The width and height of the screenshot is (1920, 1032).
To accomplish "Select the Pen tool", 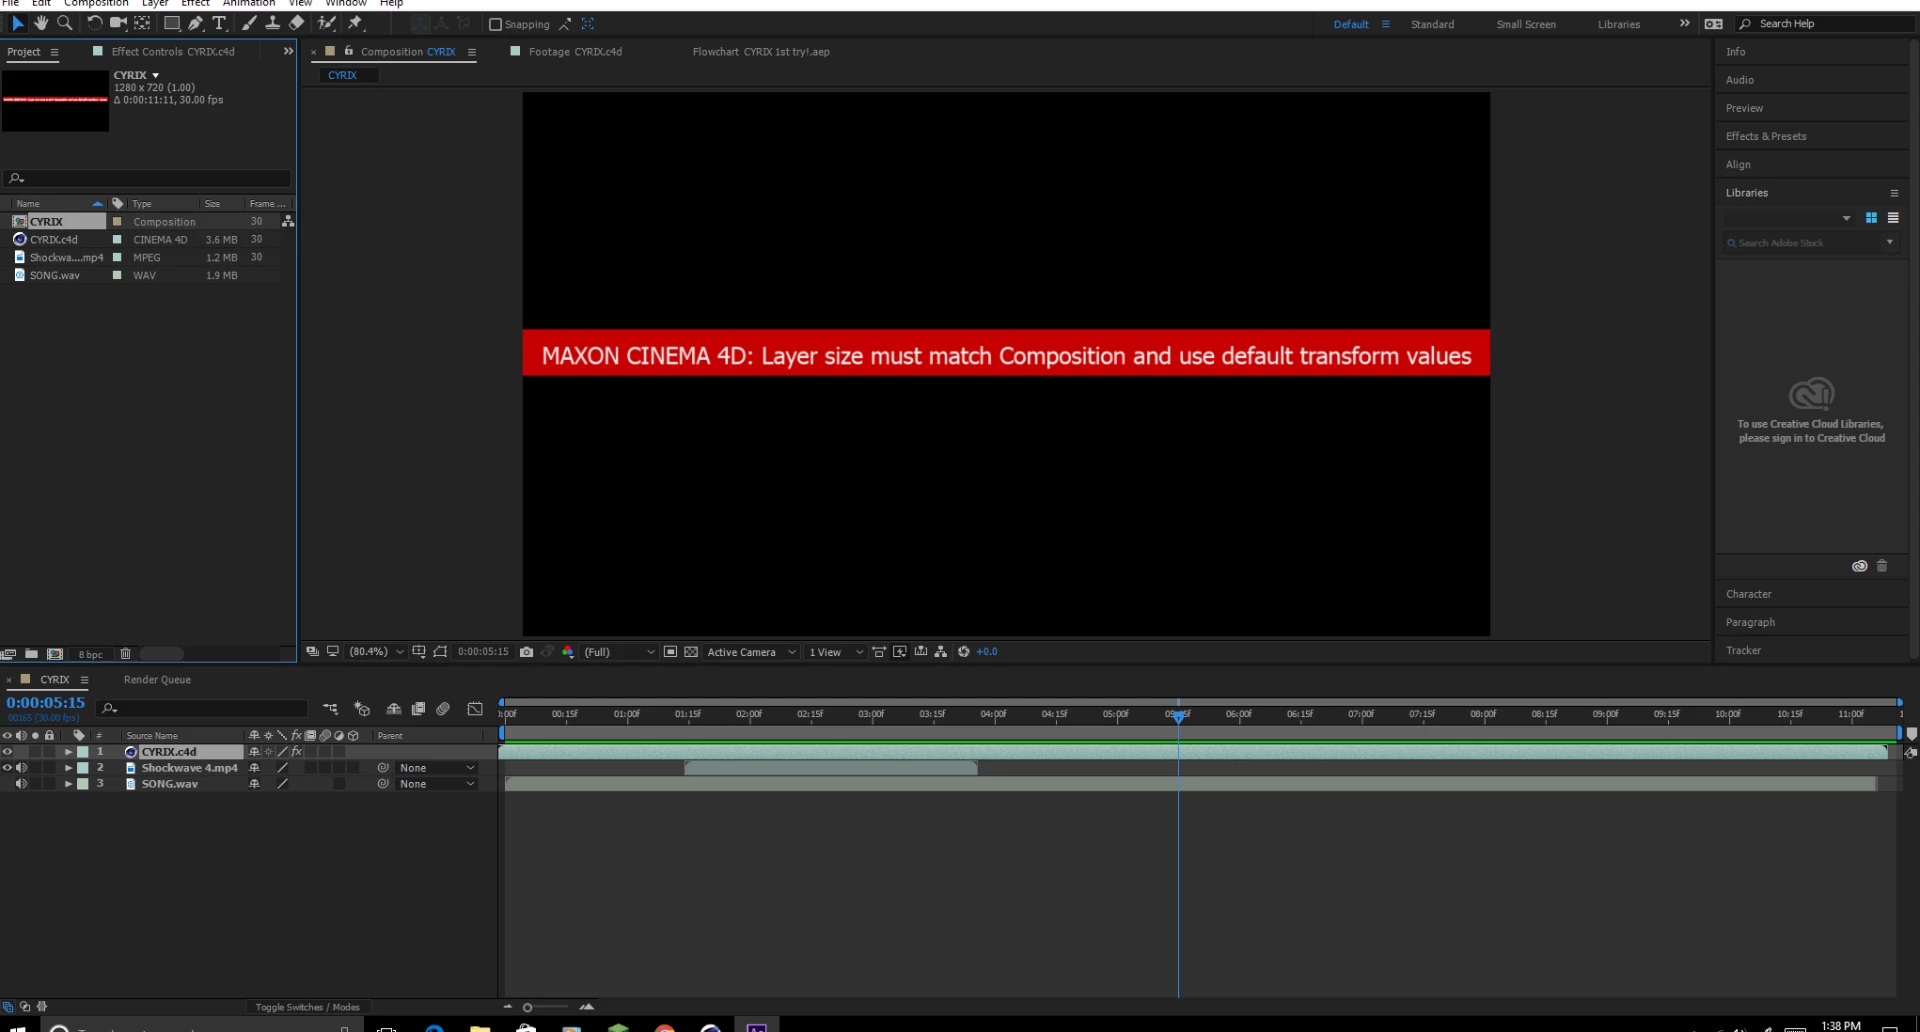I will pos(196,23).
